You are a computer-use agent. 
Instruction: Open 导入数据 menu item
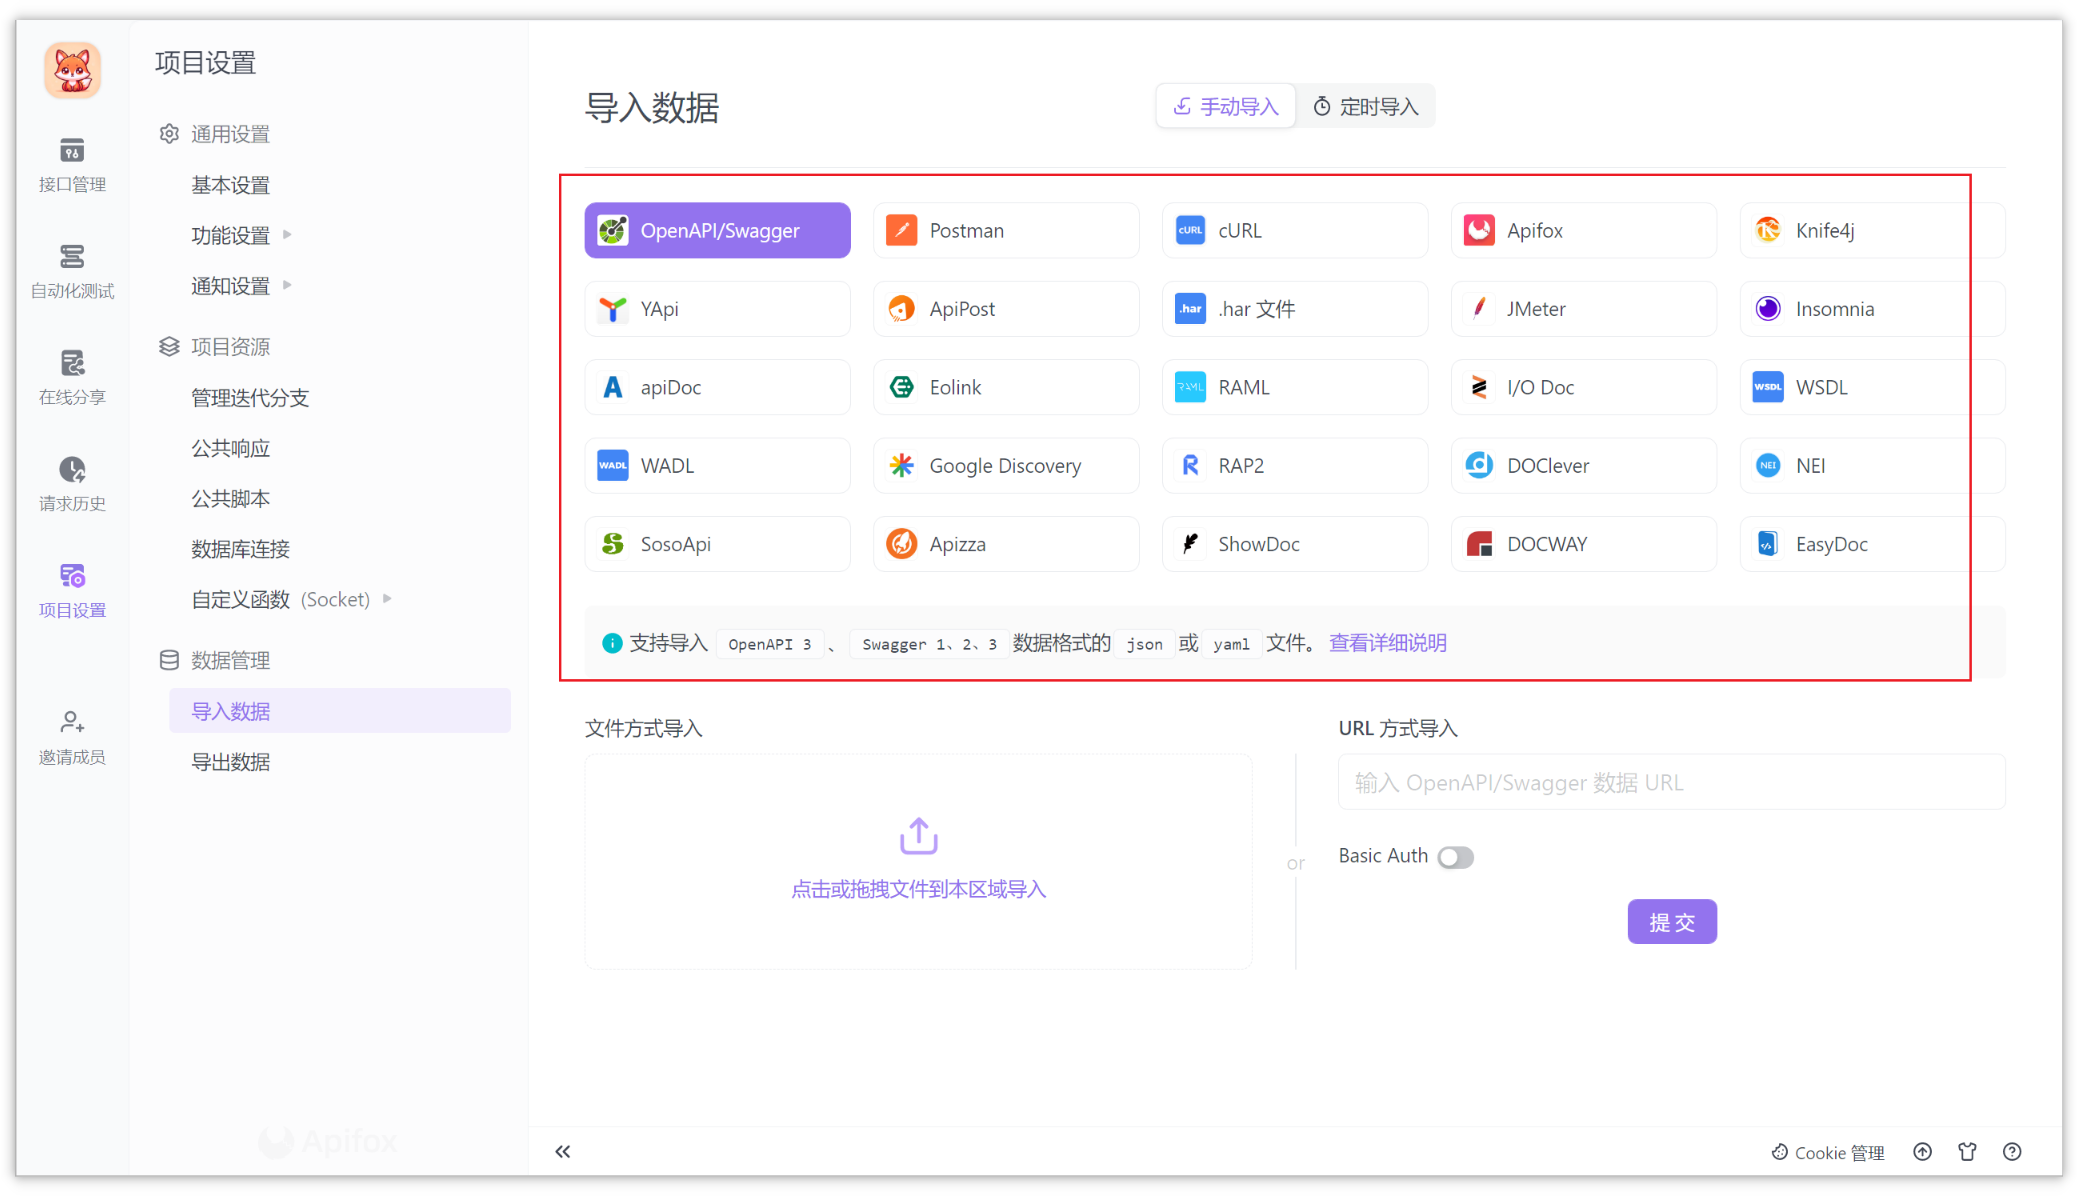(x=340, y=711)
